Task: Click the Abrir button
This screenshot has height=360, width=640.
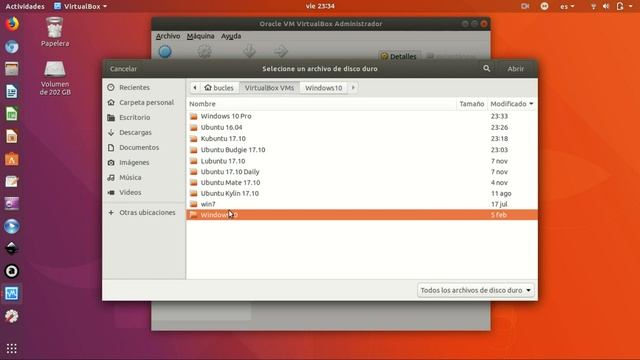Action: [516, 69]
